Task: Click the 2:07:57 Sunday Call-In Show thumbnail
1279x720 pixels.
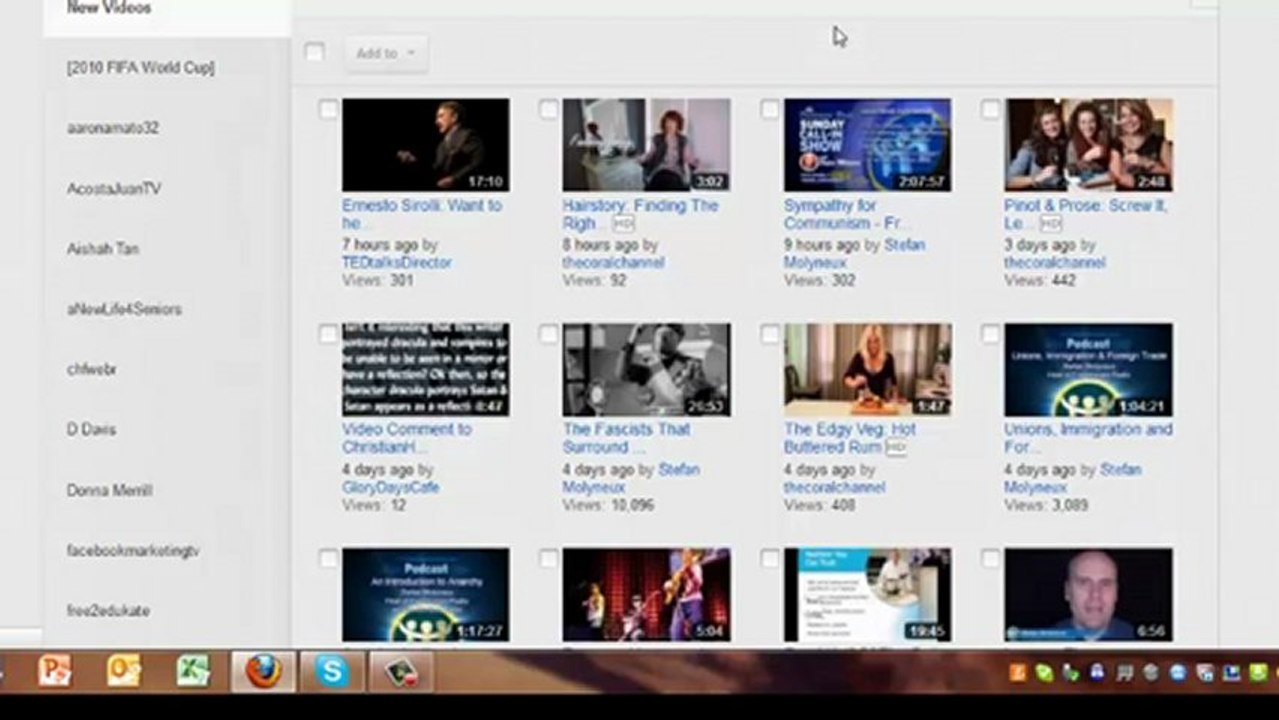Action: pyautogui.click(x=867, y=145)
